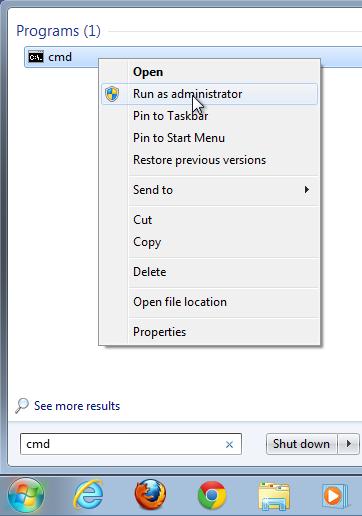The width and height of the screenshot is (362, 516).
Task: Open Firefox from the taskbar
Action: click(150, 495)
